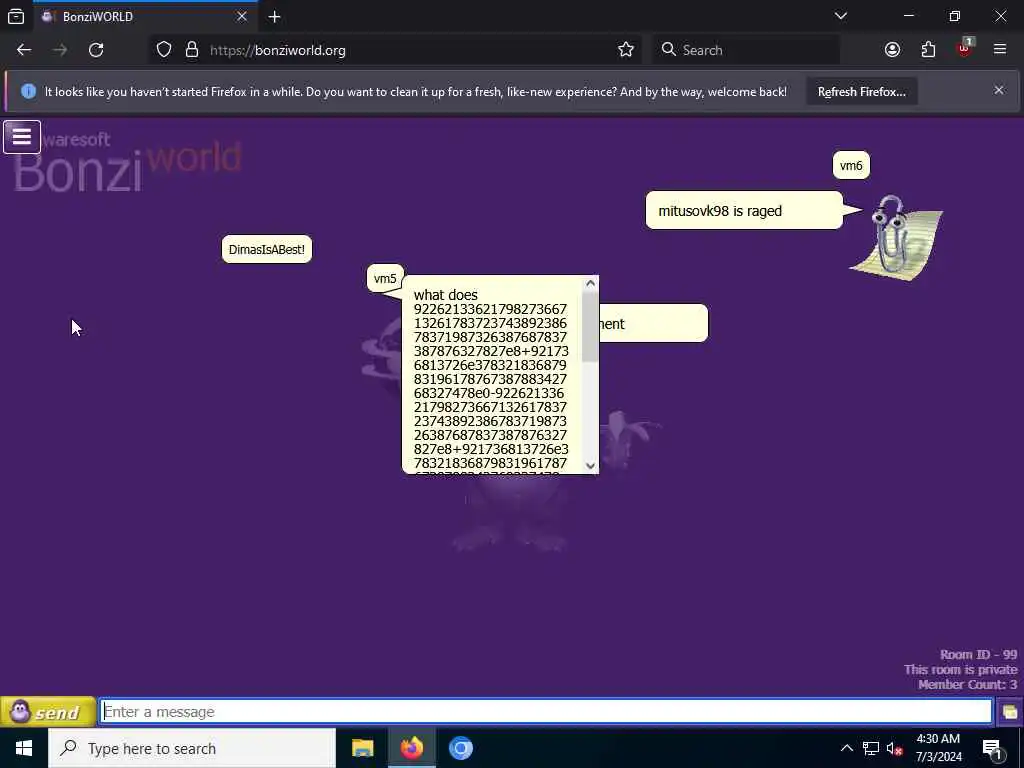
Task: Click the vm6 name tag
Action: tap(851, 165)
